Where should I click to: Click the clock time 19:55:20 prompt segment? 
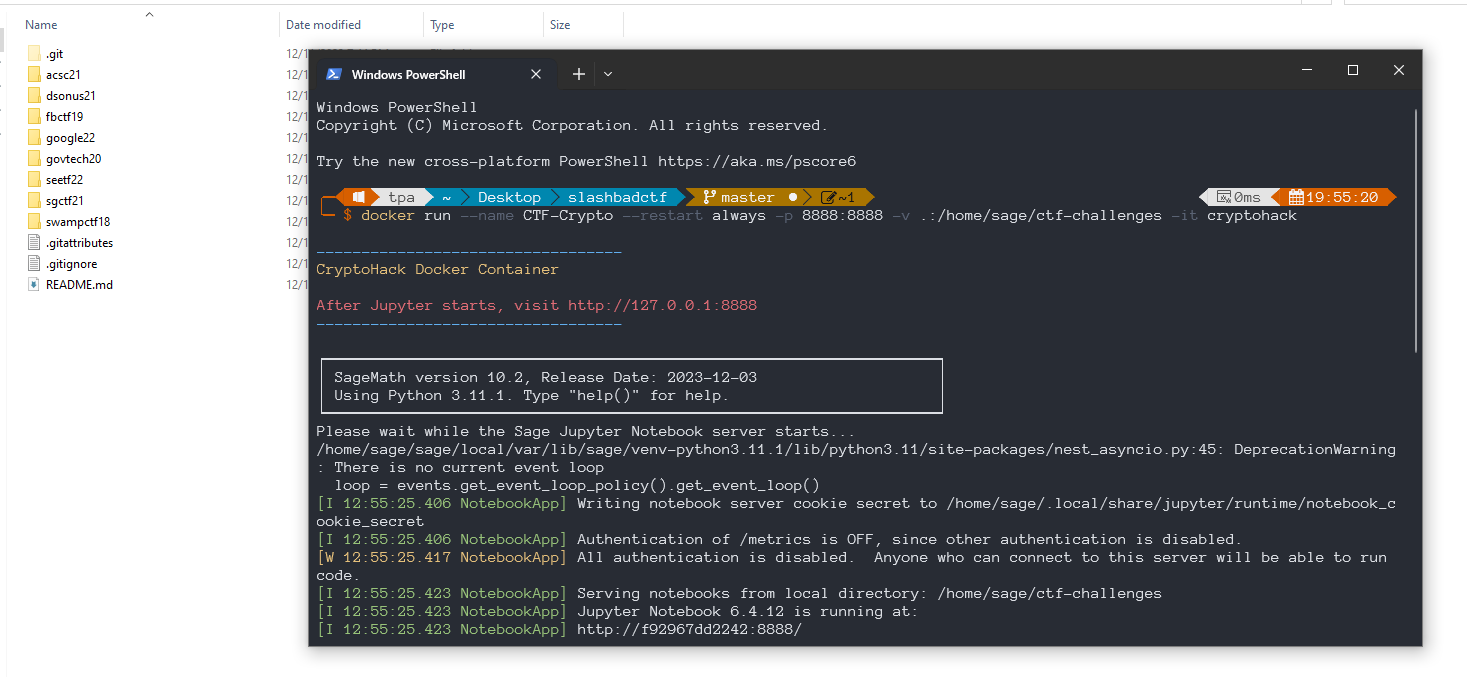(x=1334, y=198)
